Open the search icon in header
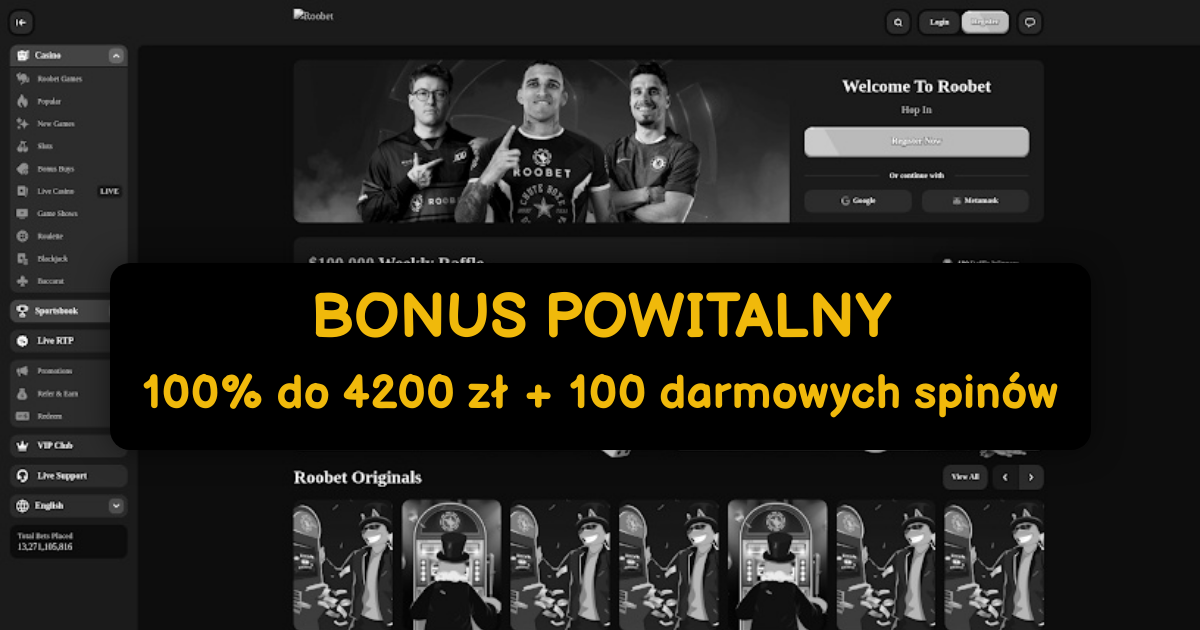Image resolution: width=1200 pixels, height=630 pixels. click(898, 22)
